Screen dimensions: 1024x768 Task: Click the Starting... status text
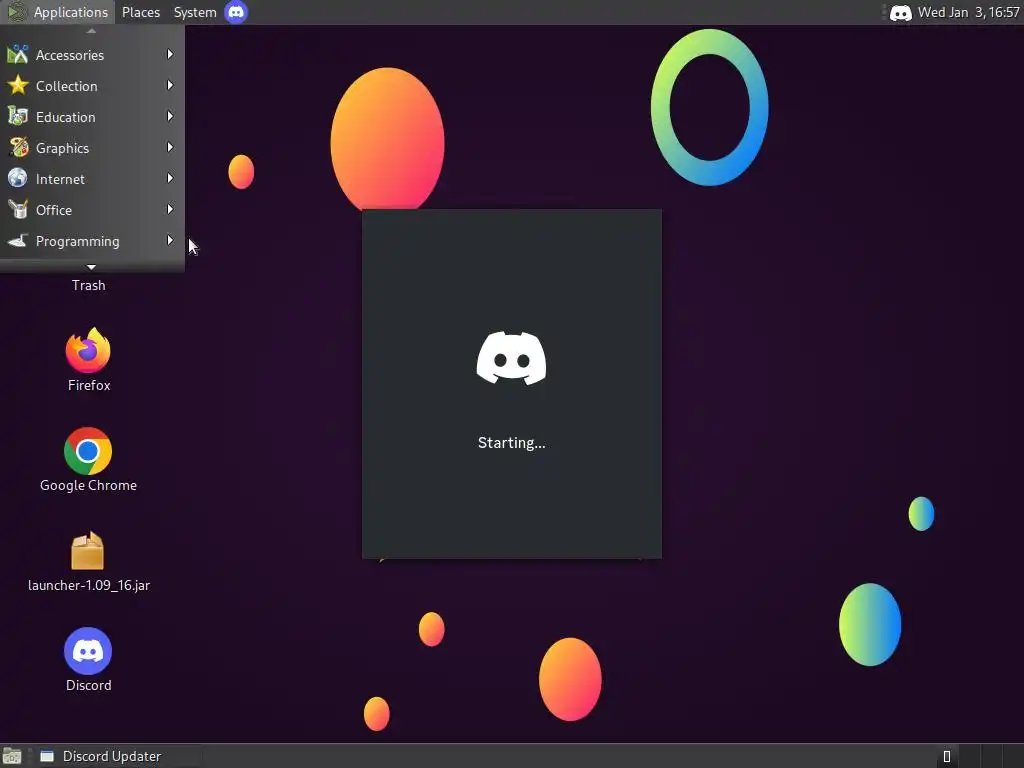point(511,443)
